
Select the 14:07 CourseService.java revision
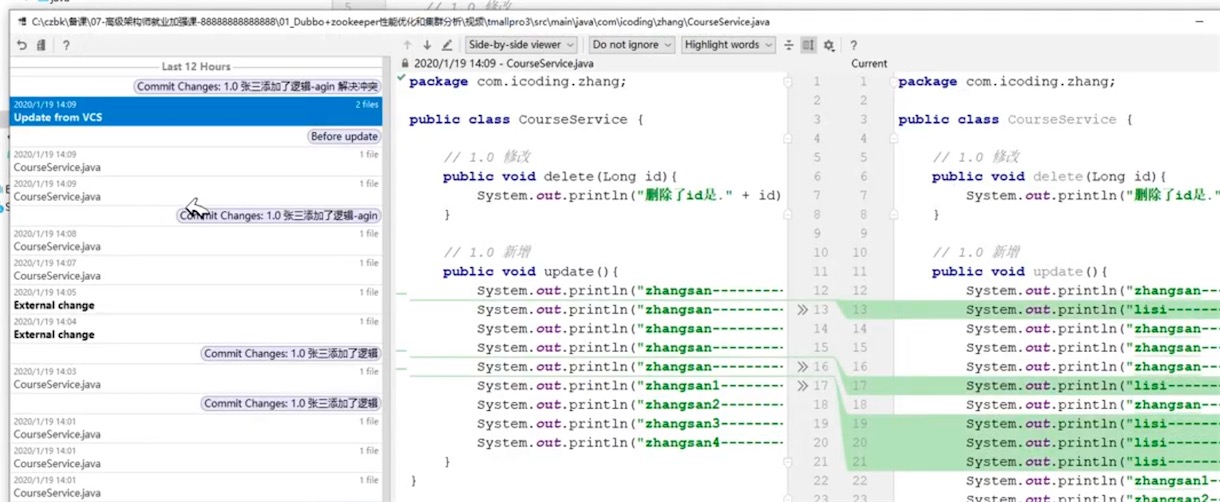click(196, 269)
